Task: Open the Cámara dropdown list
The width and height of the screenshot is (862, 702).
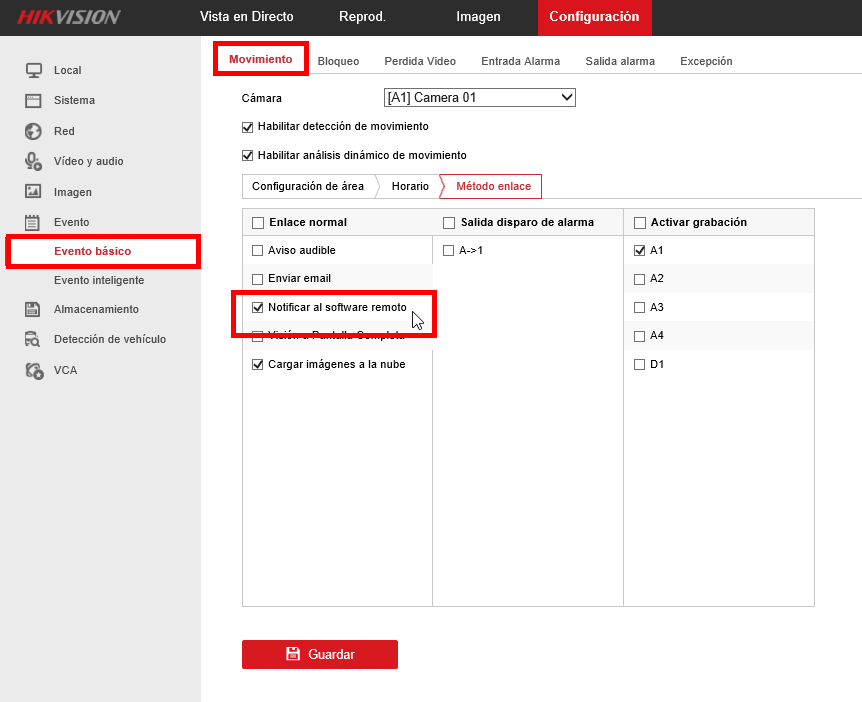Action: point(479,97)
